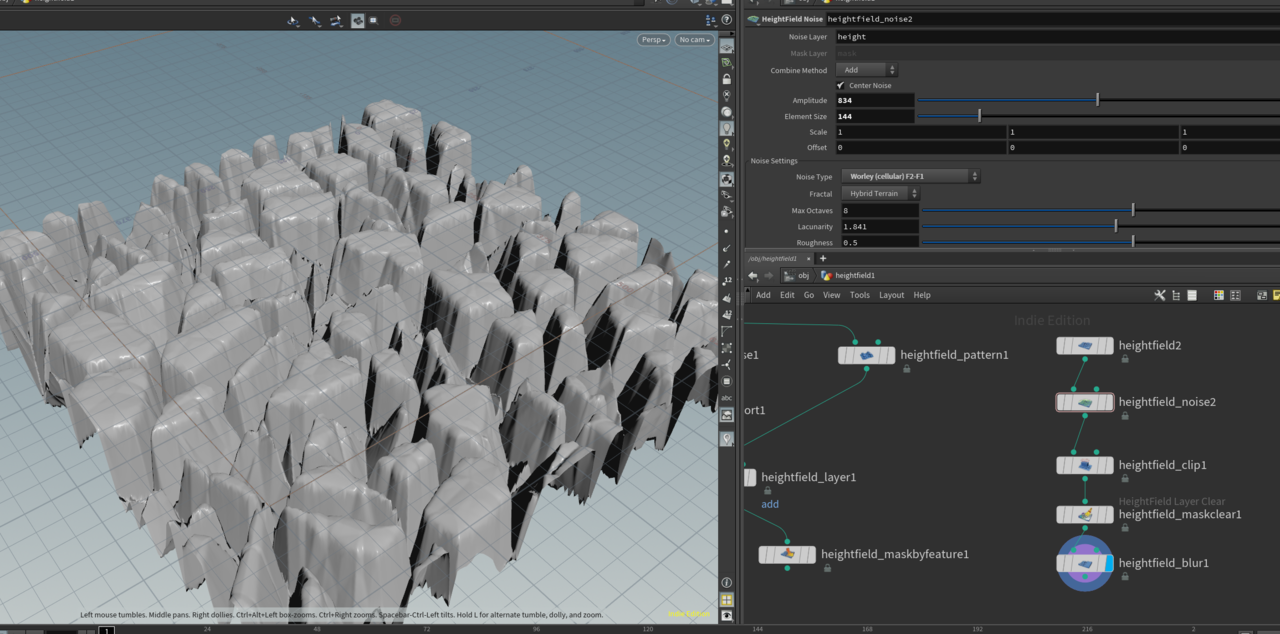
Task: Select the Handles tool in the viewport toolbar
Action: (336, 20)
